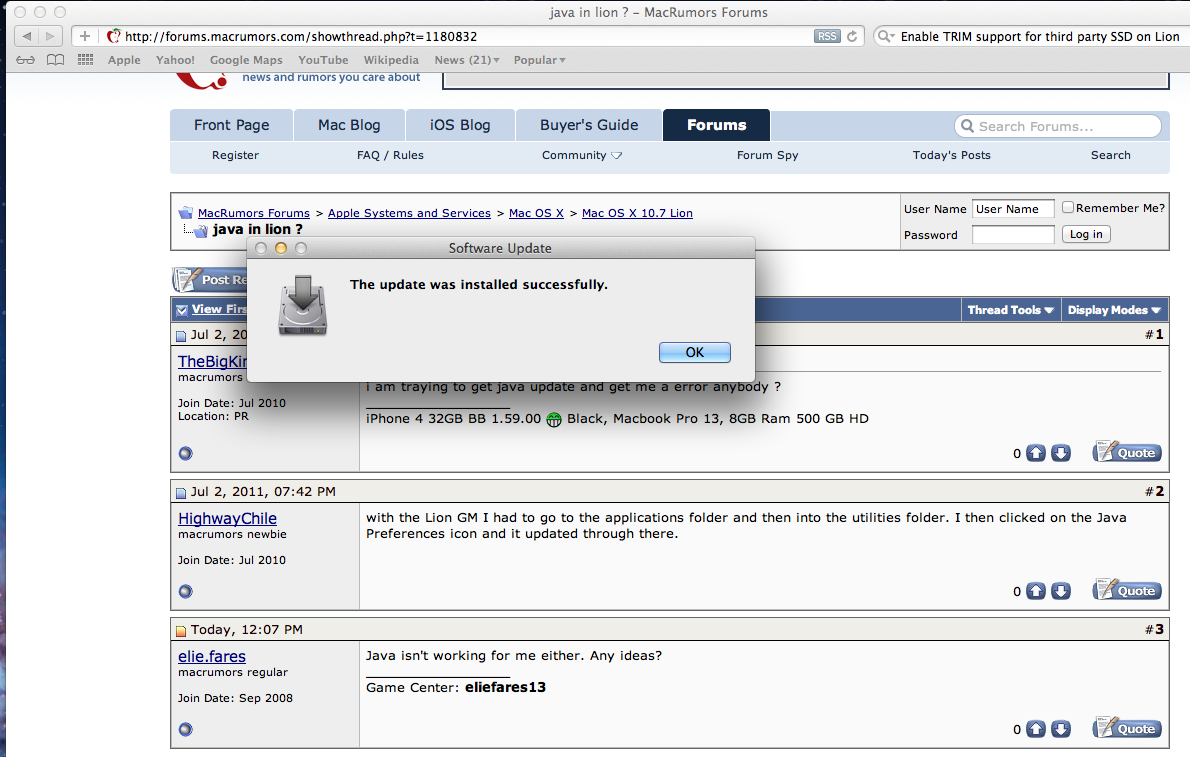Viewport: 1190px width, 757px height.
Task: Click the Safari address bar URL
Action: [x=301, y=36]
